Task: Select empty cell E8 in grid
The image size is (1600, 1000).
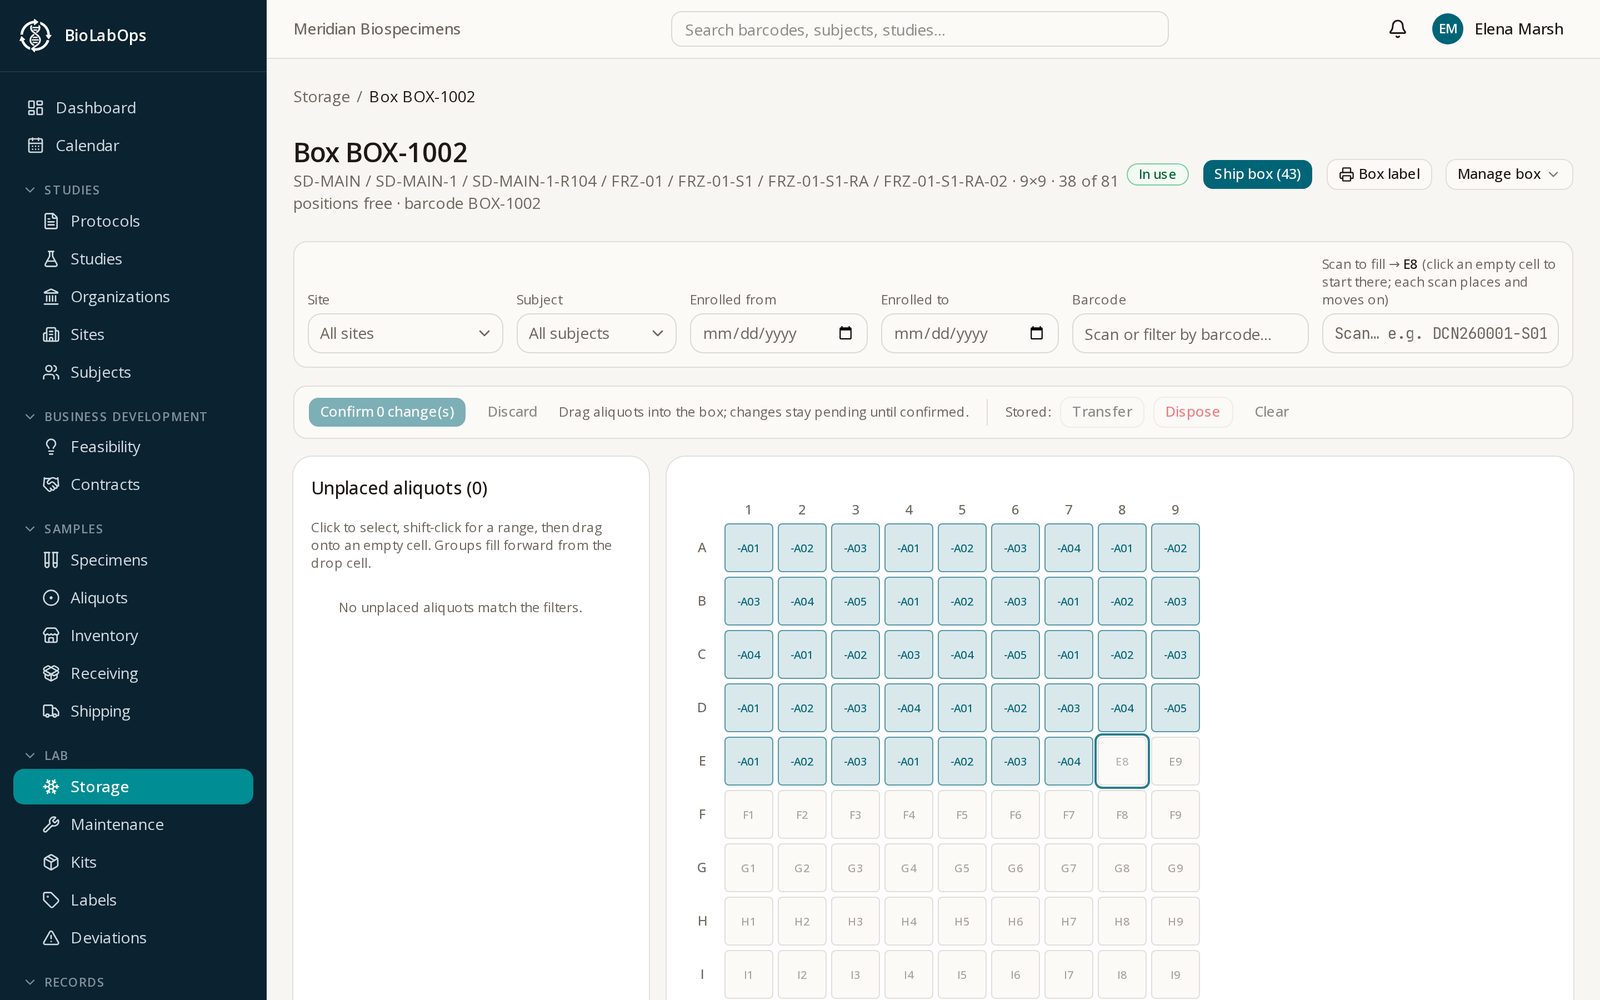Action: click(x=1122, y=761)
